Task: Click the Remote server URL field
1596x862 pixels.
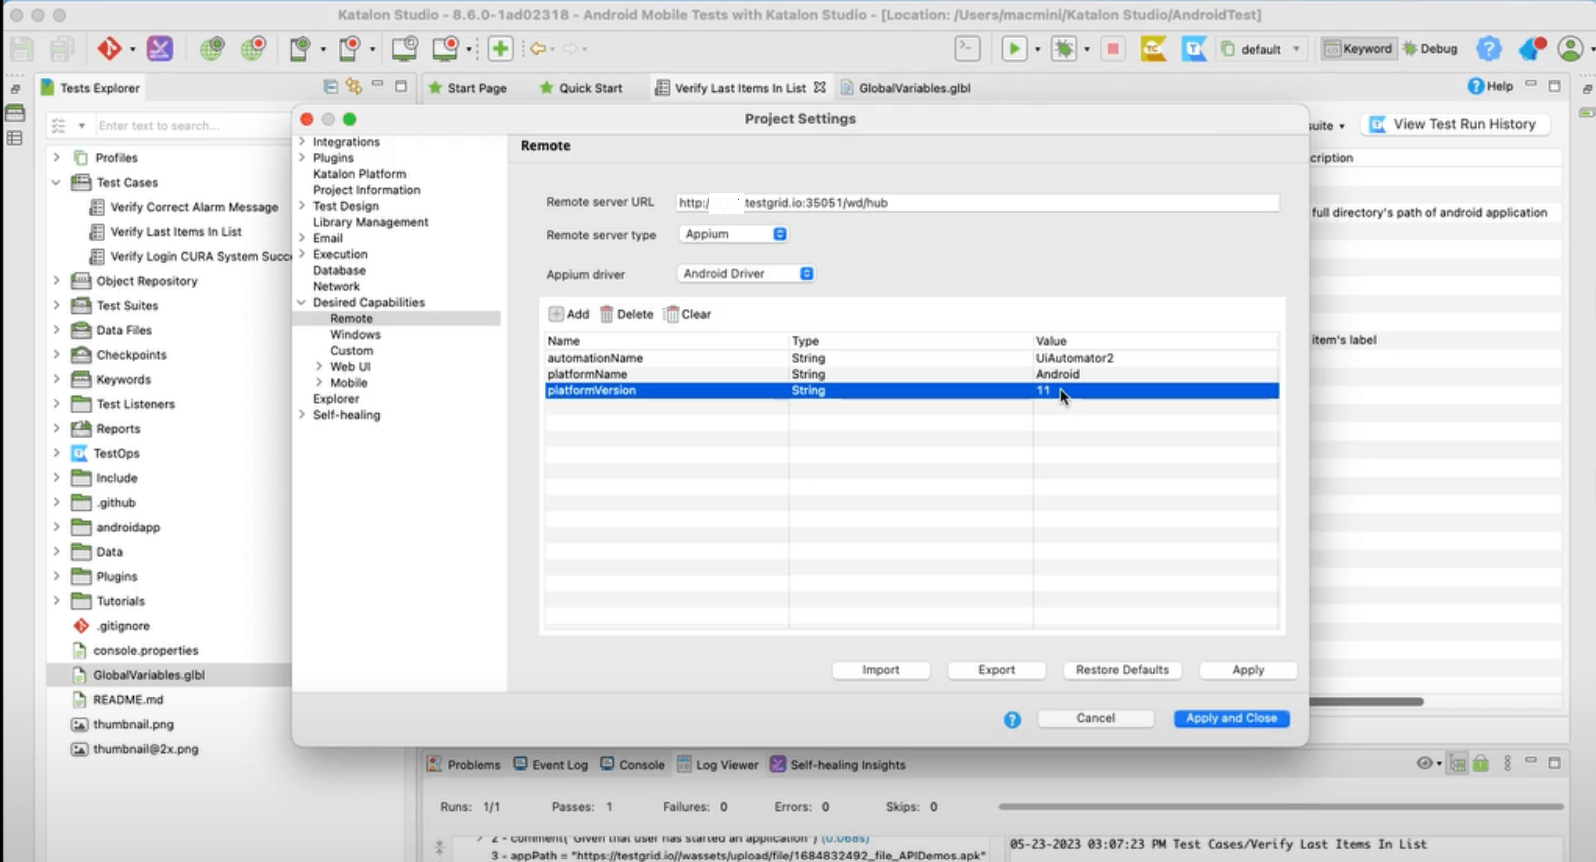Action: coord(977,202)
